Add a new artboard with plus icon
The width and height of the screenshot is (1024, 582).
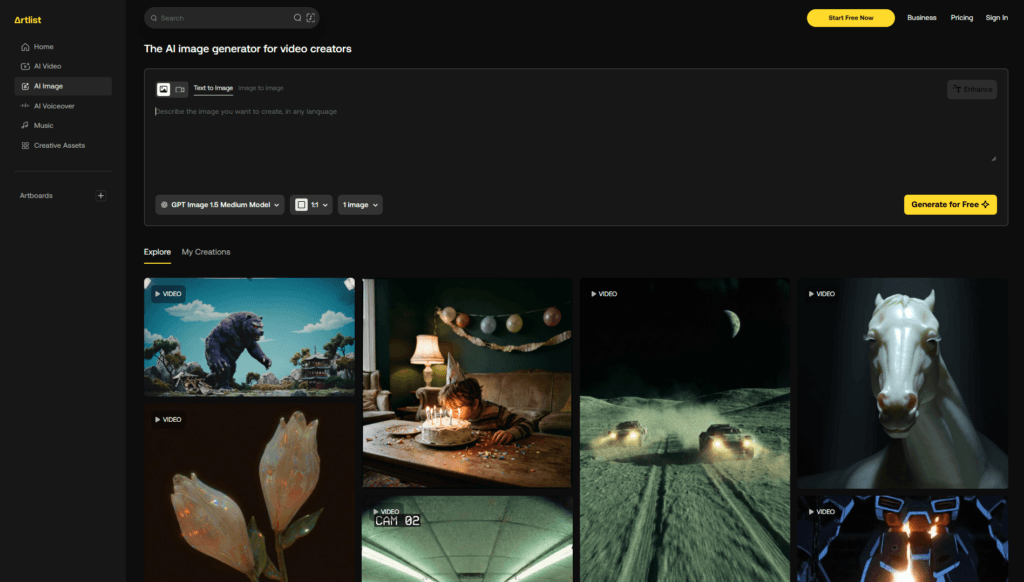[x=101, y=196]
